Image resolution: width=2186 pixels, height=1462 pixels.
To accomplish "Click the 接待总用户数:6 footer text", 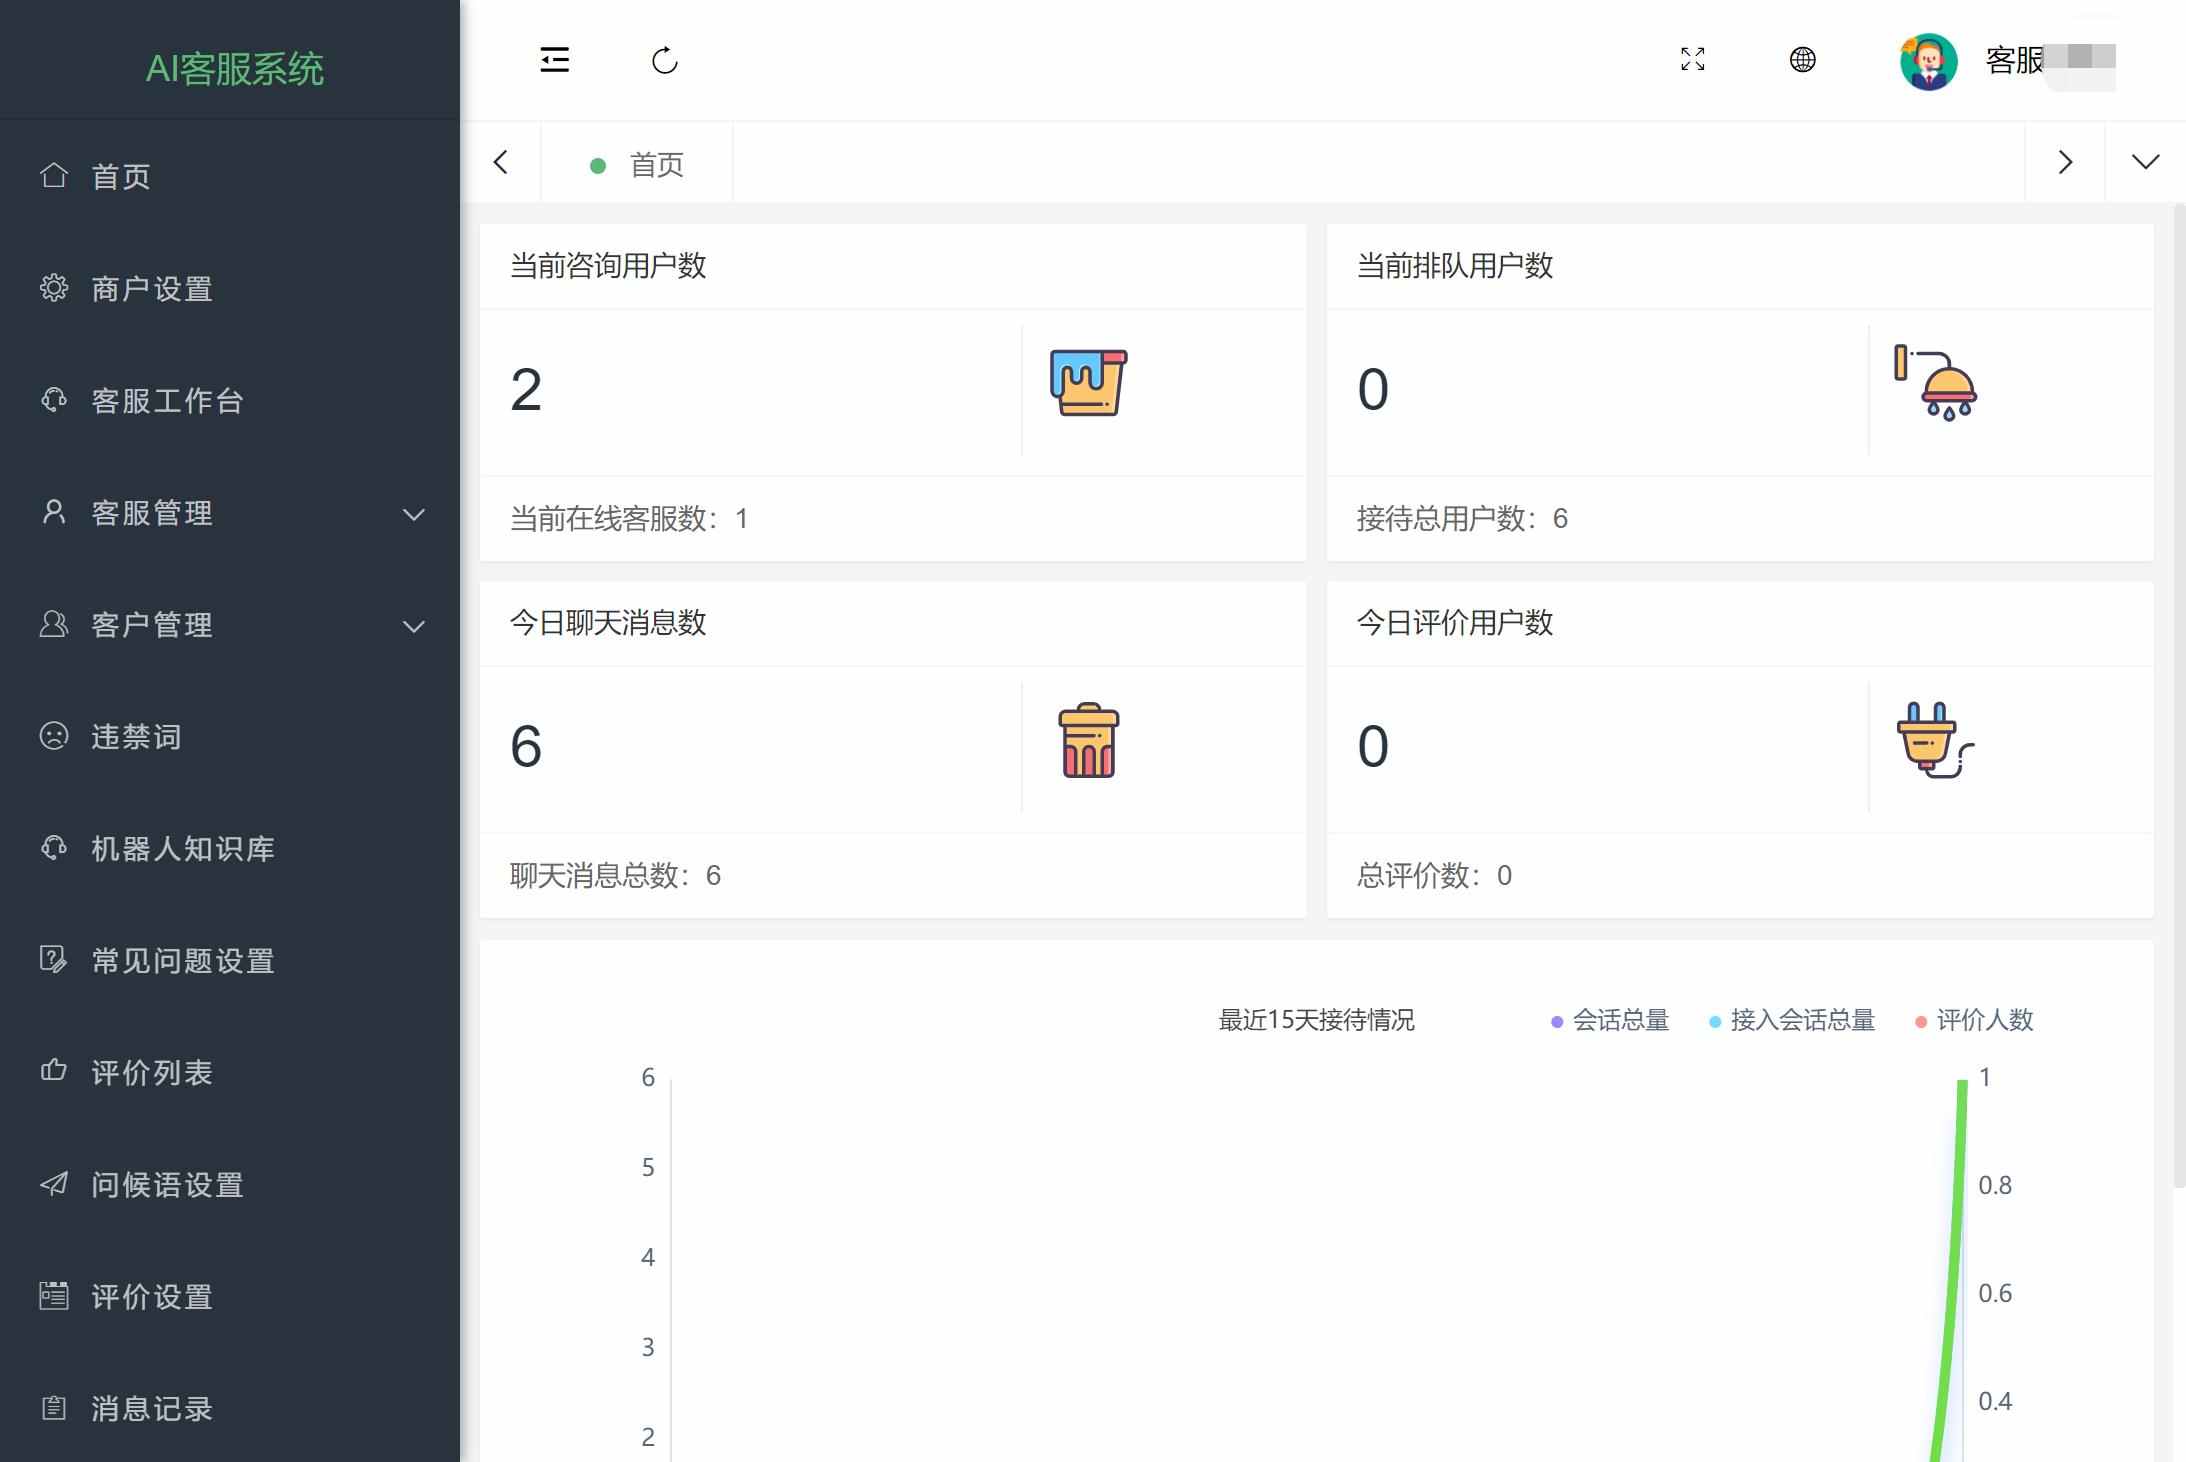I will coord(1462,519).
